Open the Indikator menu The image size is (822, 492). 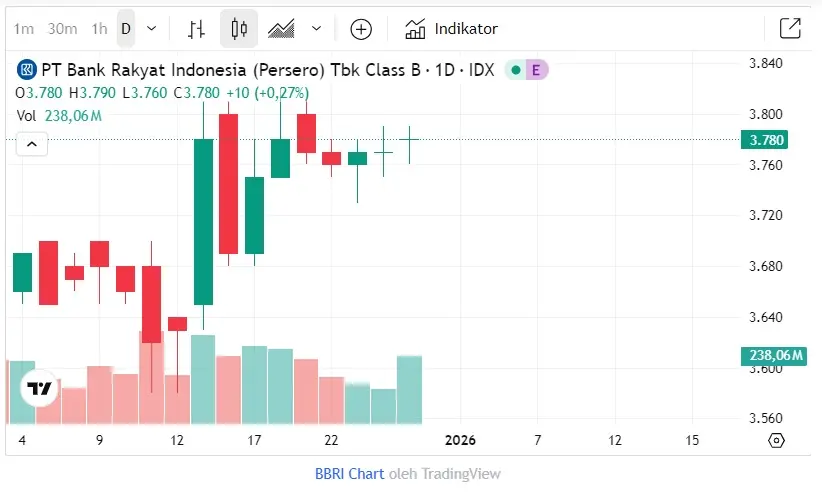[x=451, y=29]
